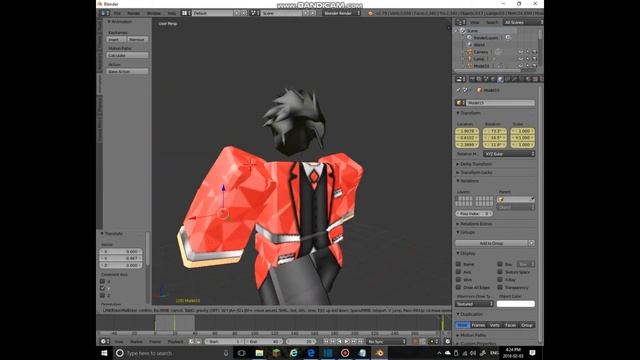Open the outliner Search menu

click(x=492, y=22)
